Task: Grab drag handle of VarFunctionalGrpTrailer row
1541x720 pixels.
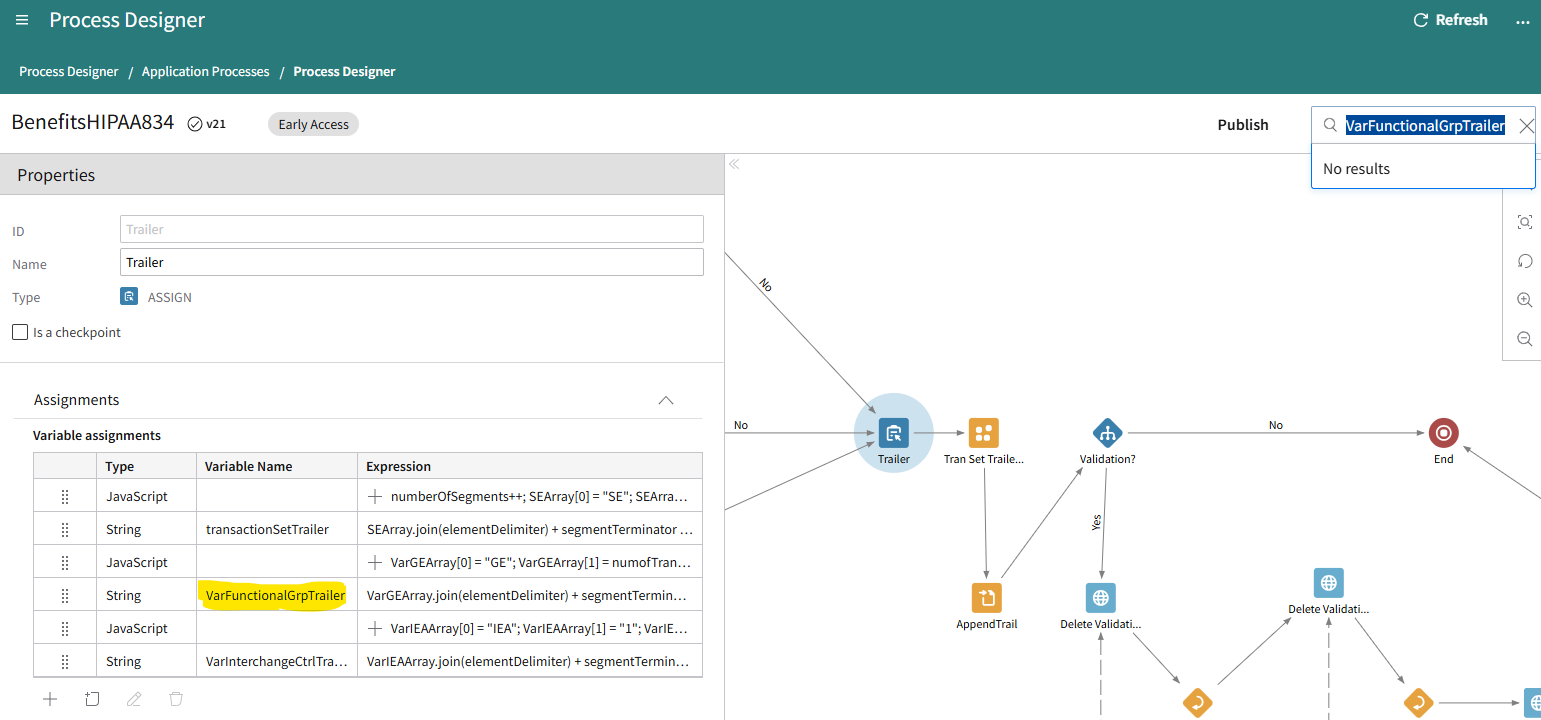Action: tap(65, 596)
